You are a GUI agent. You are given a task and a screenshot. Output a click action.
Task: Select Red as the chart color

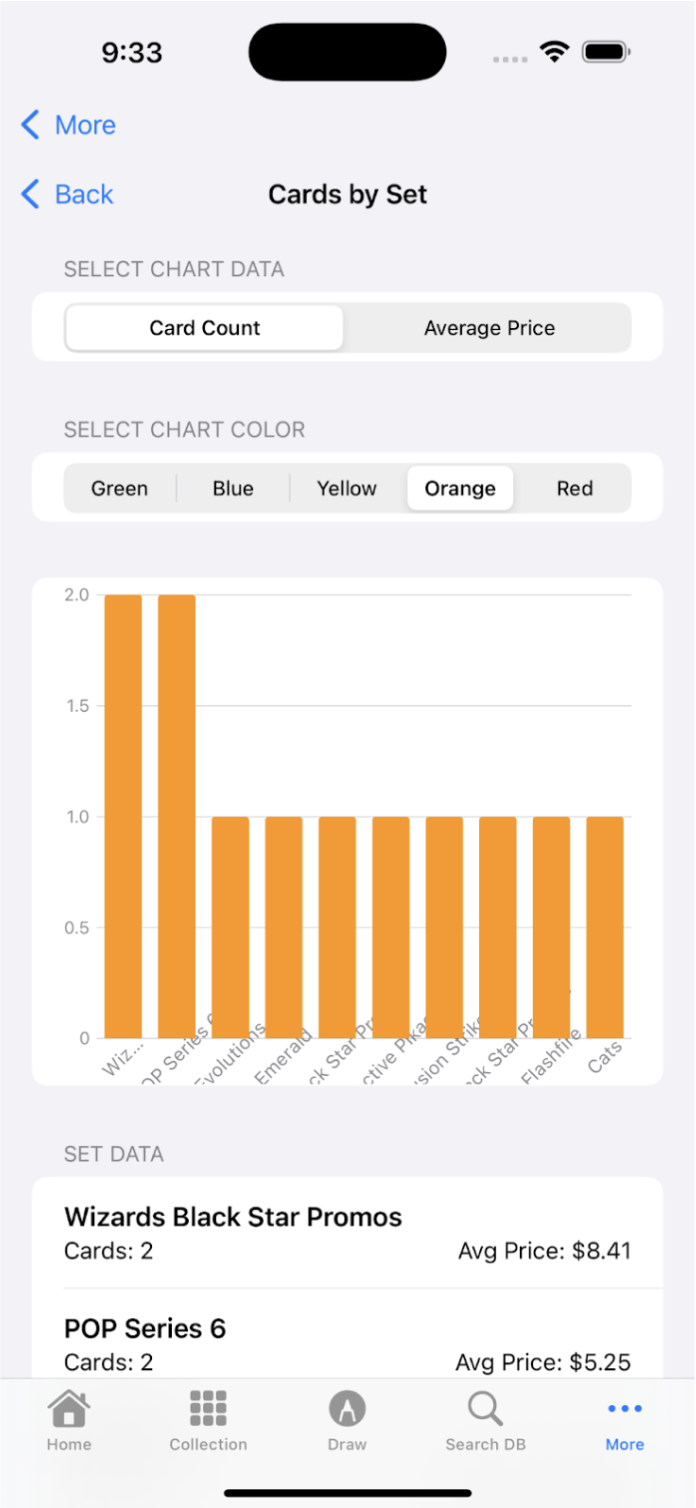(x=574, y=488)
